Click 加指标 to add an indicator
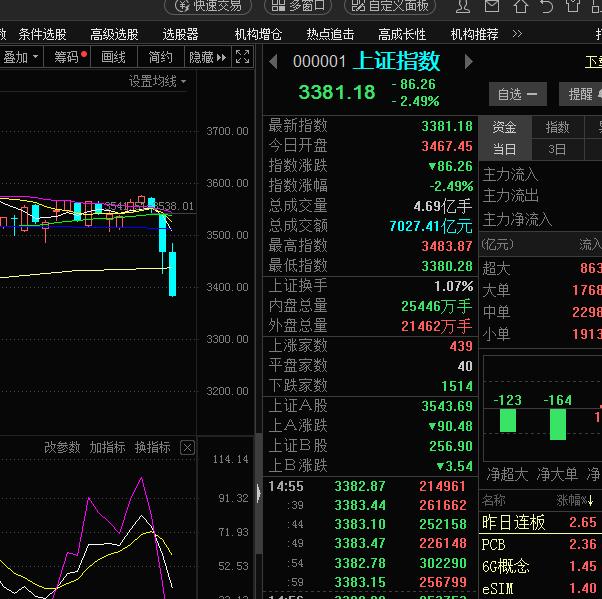Image resolution: width=602 pixels, height=599 pixels. 107,447
